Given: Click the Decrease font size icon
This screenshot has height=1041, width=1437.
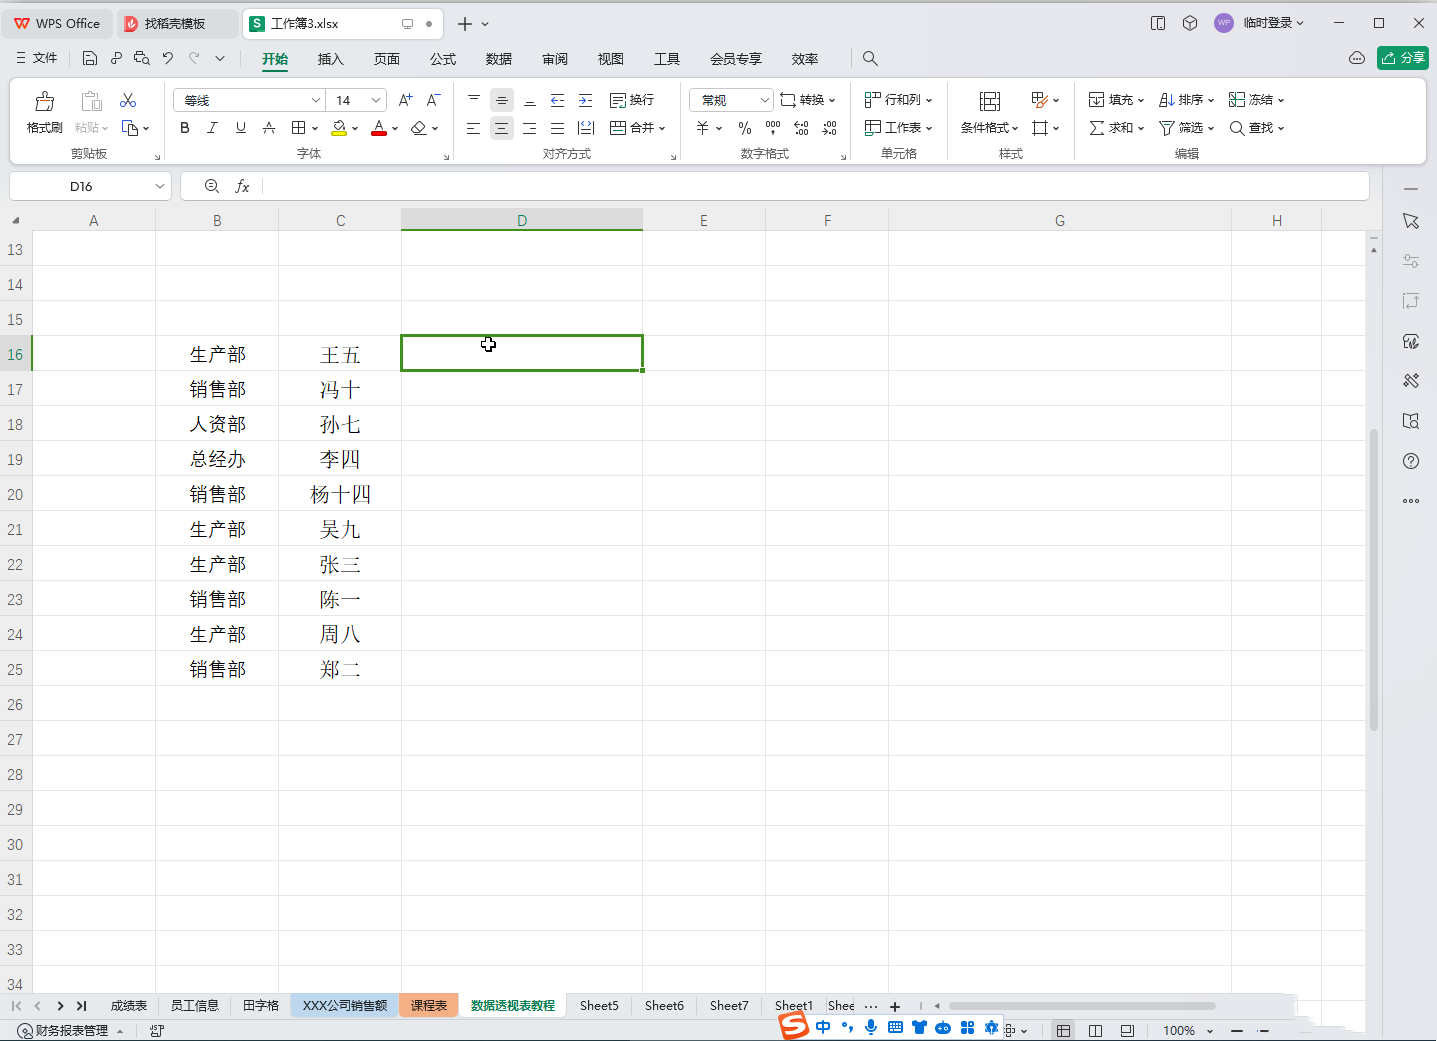Looking at the screenshot, I should [433, 100].
